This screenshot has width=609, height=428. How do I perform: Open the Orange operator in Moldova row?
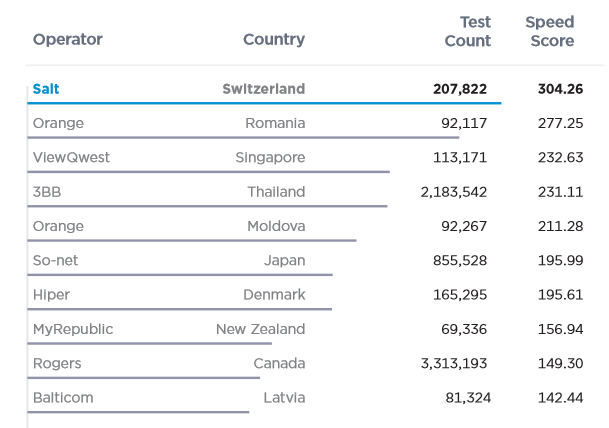point(58,226)
